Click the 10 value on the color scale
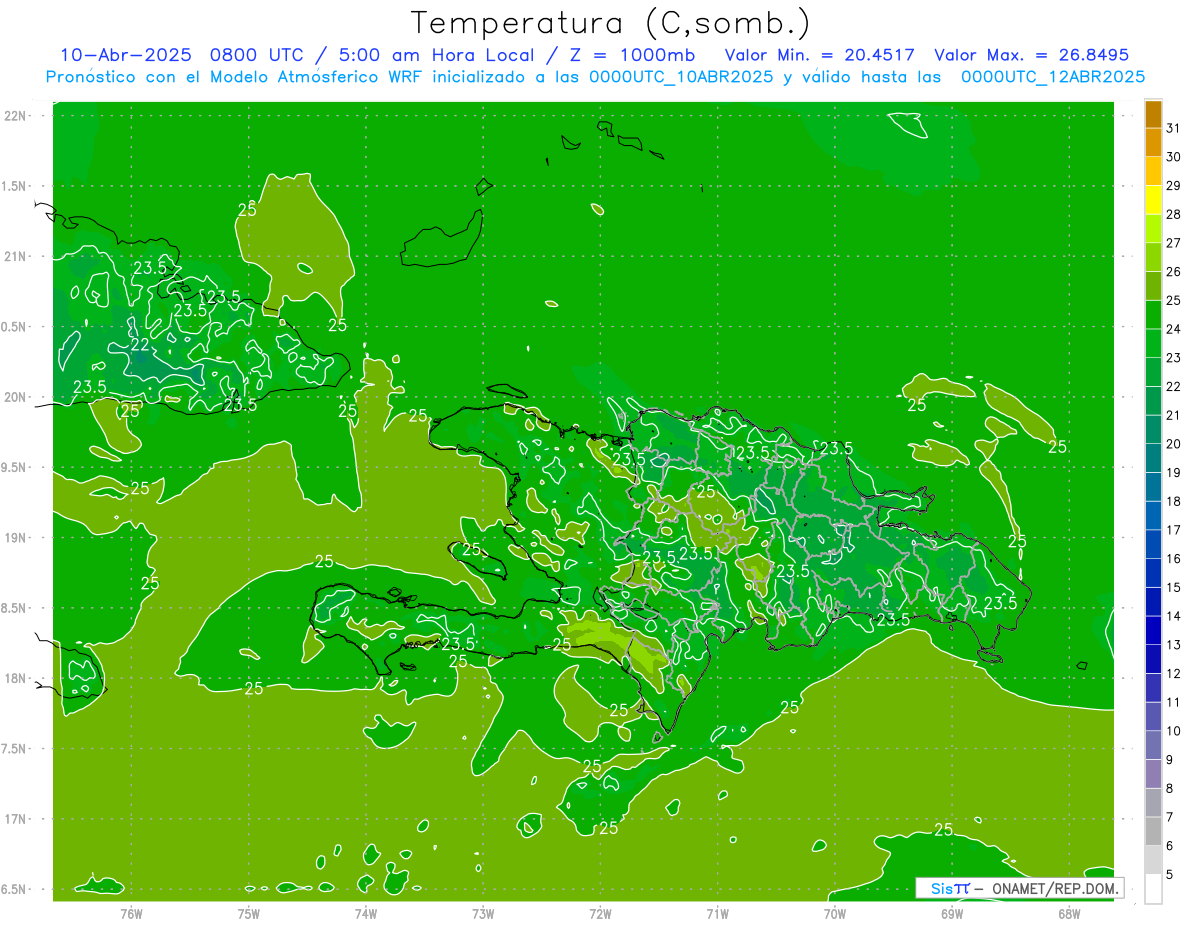Screen dimensions: 1200x927 tap(1174, 731)
